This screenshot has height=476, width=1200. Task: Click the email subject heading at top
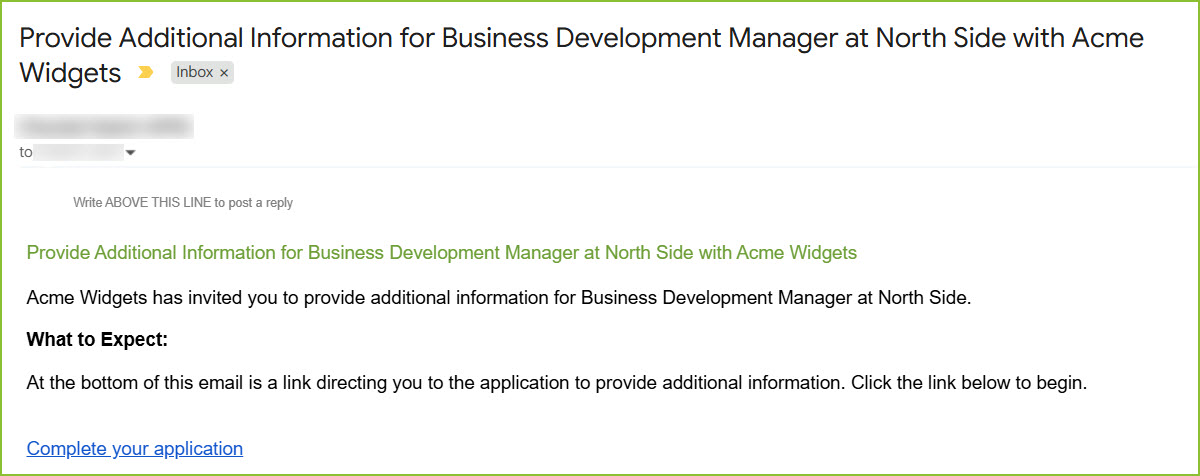[x=581, y=55]
